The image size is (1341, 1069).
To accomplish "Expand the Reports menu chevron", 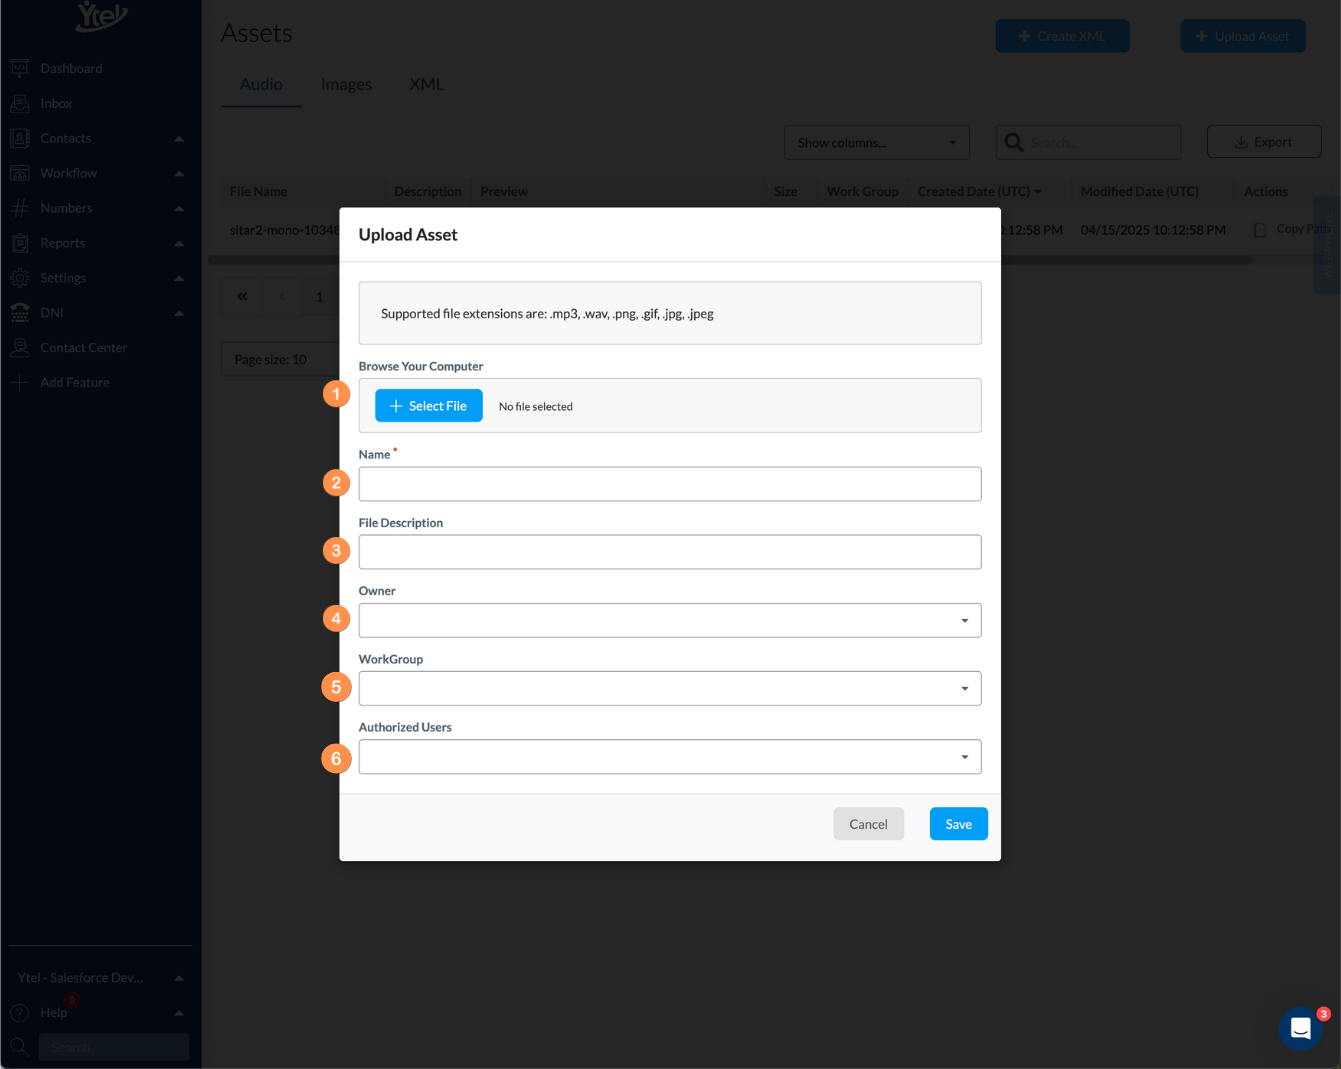I will (179, 244).
